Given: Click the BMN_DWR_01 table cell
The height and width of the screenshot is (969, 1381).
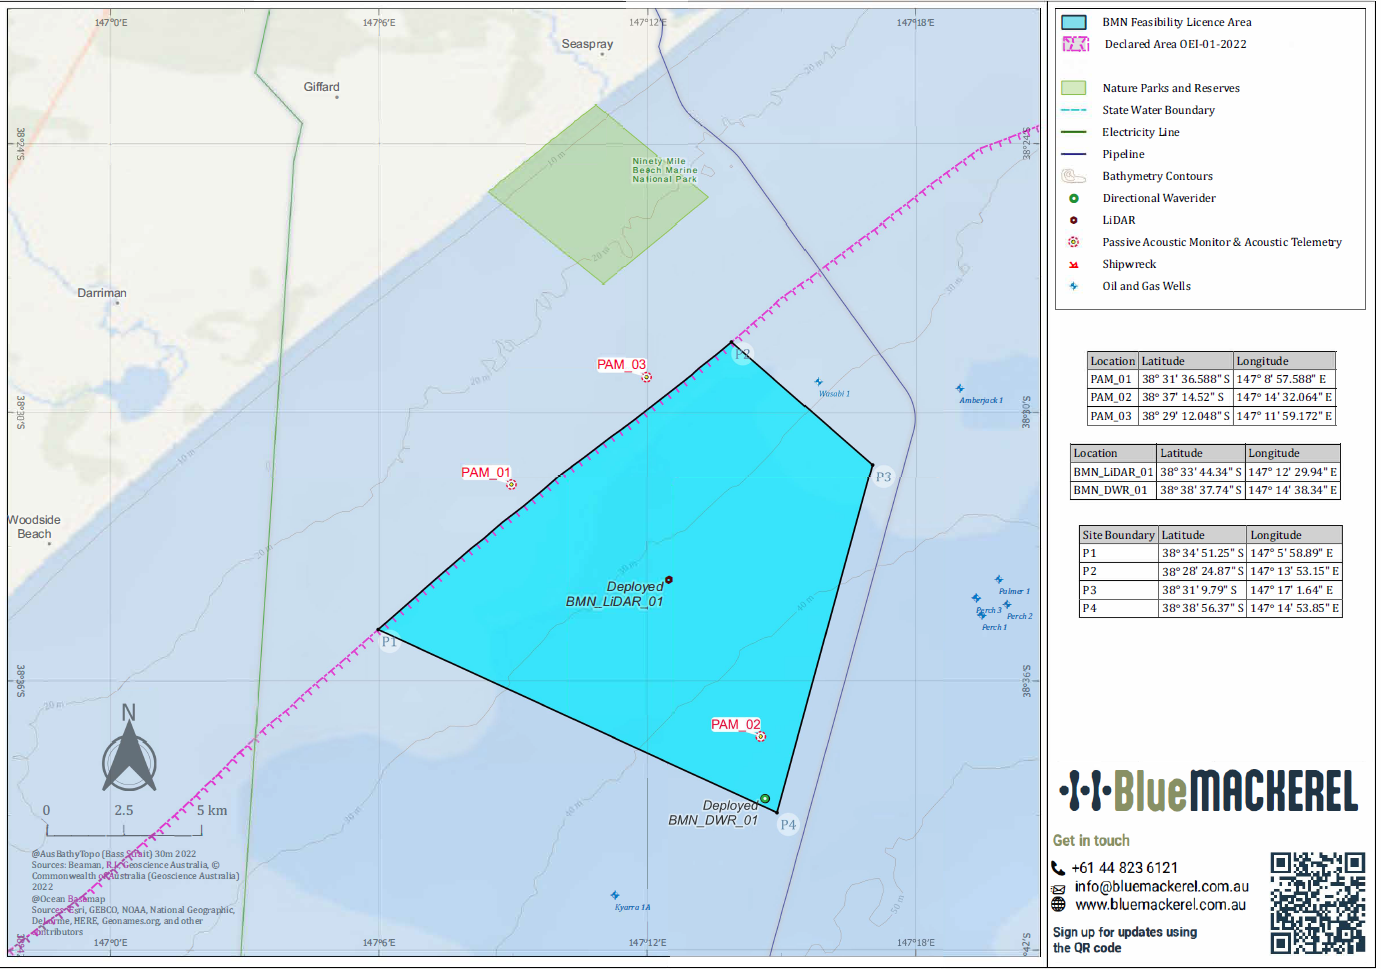Looking at the screenshot, I should (1114, 490).
